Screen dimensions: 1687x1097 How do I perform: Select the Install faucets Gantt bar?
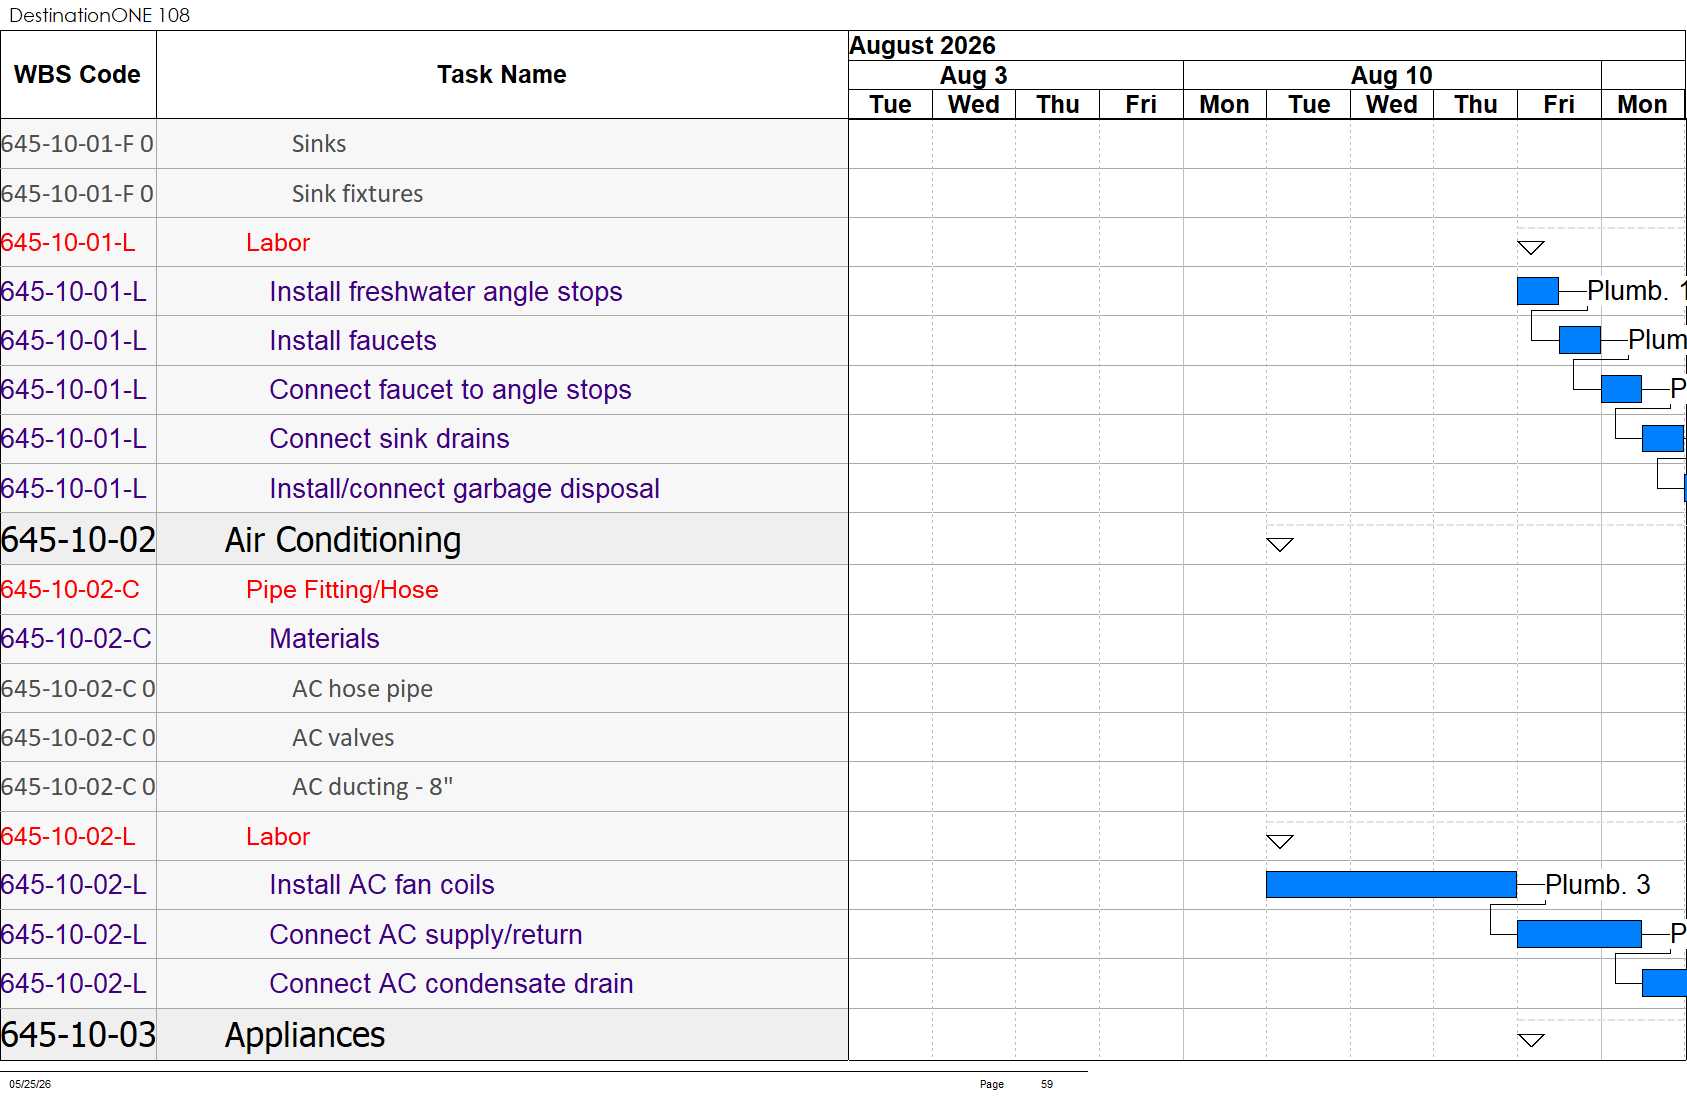coord(1579,340)
